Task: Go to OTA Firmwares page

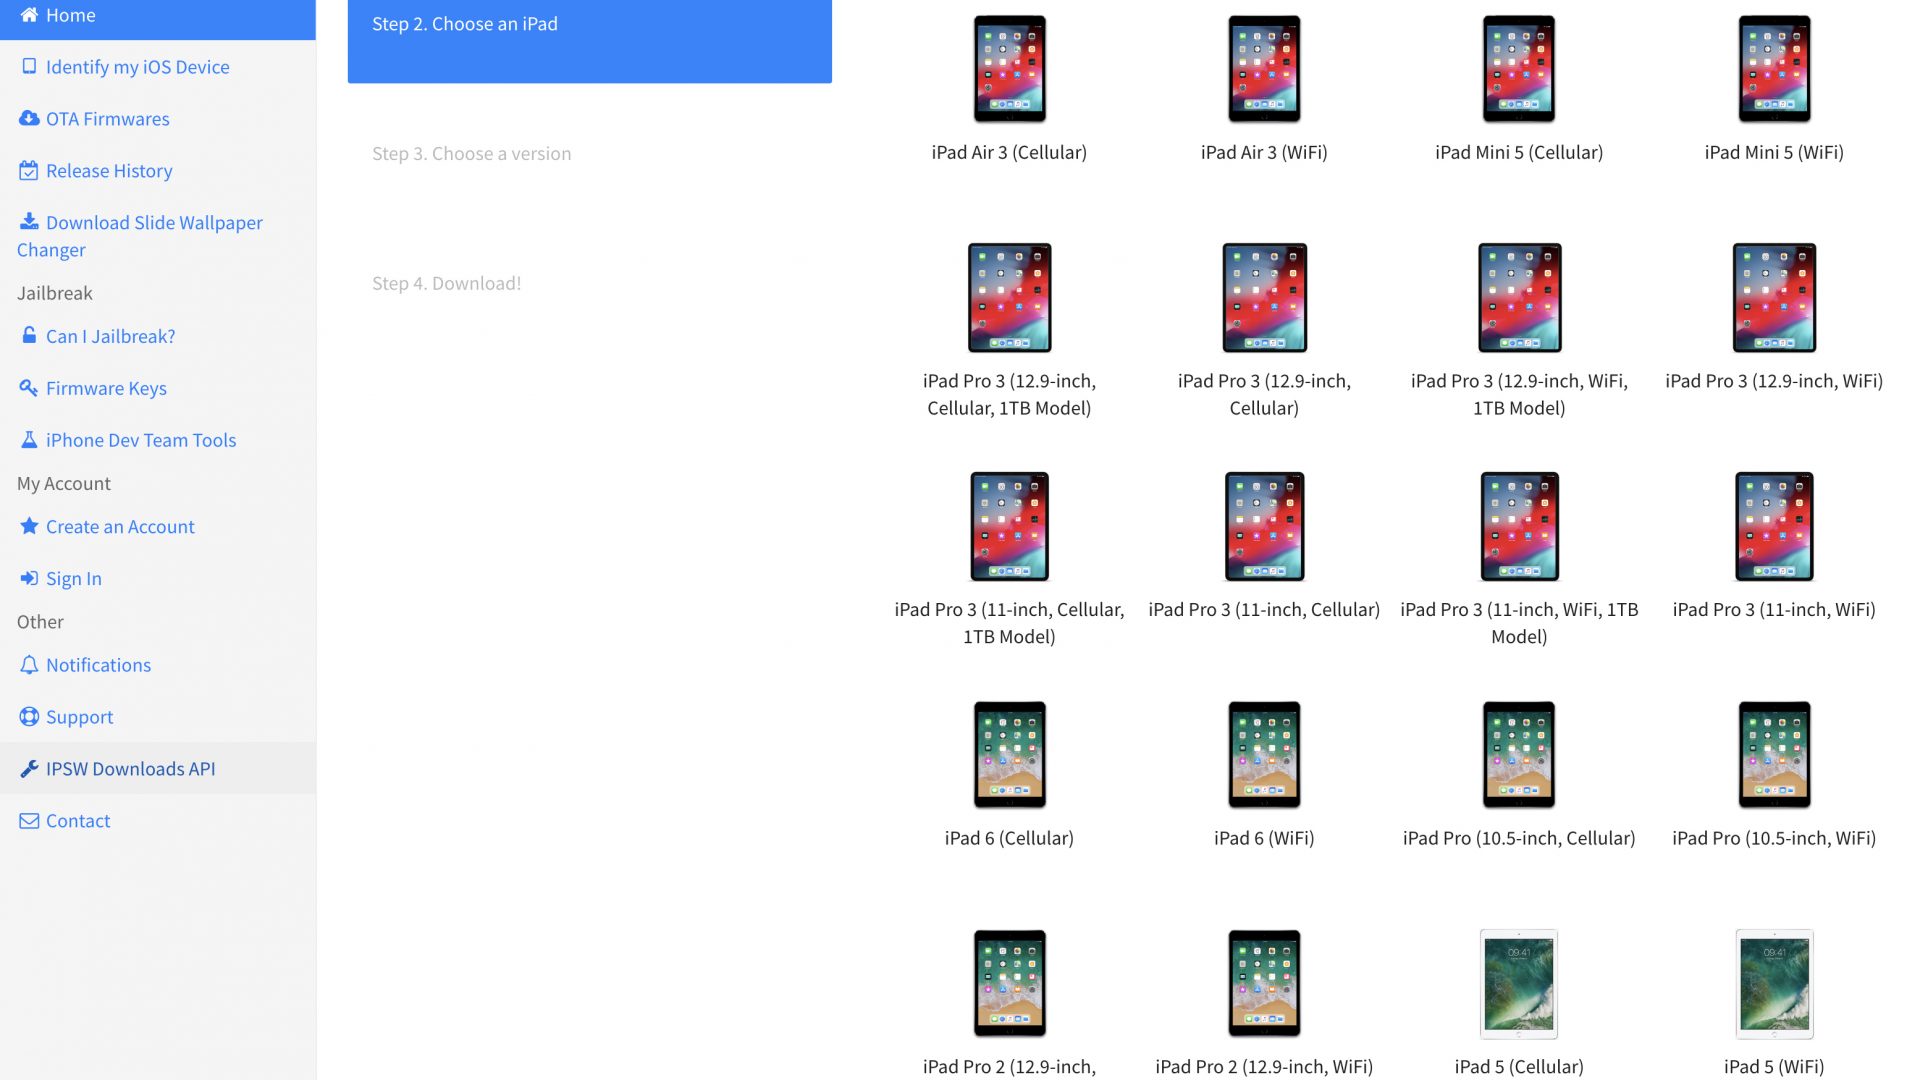Action: [x=107, y=119]
